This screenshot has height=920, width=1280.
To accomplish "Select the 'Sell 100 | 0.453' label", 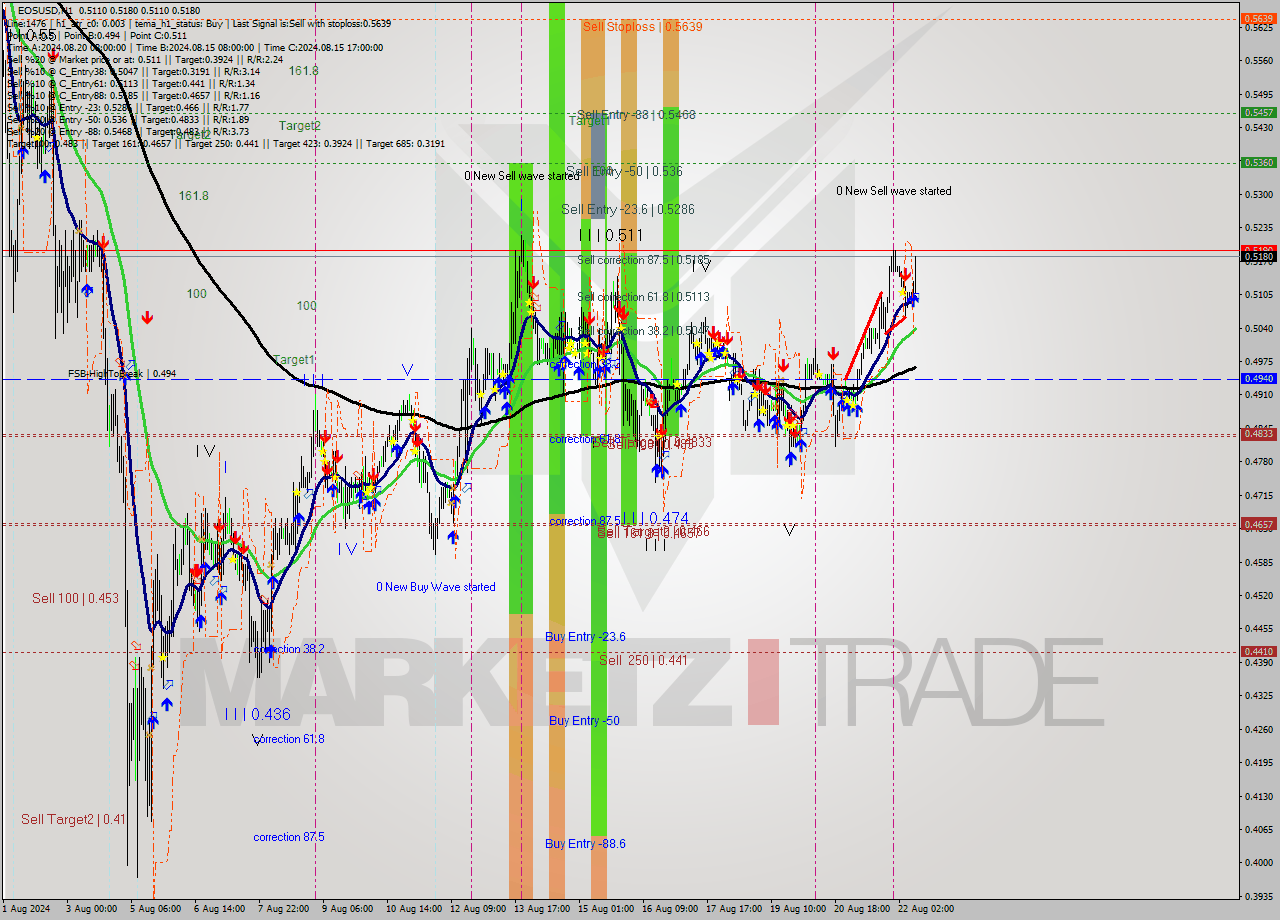I will (x=75, y=598).
